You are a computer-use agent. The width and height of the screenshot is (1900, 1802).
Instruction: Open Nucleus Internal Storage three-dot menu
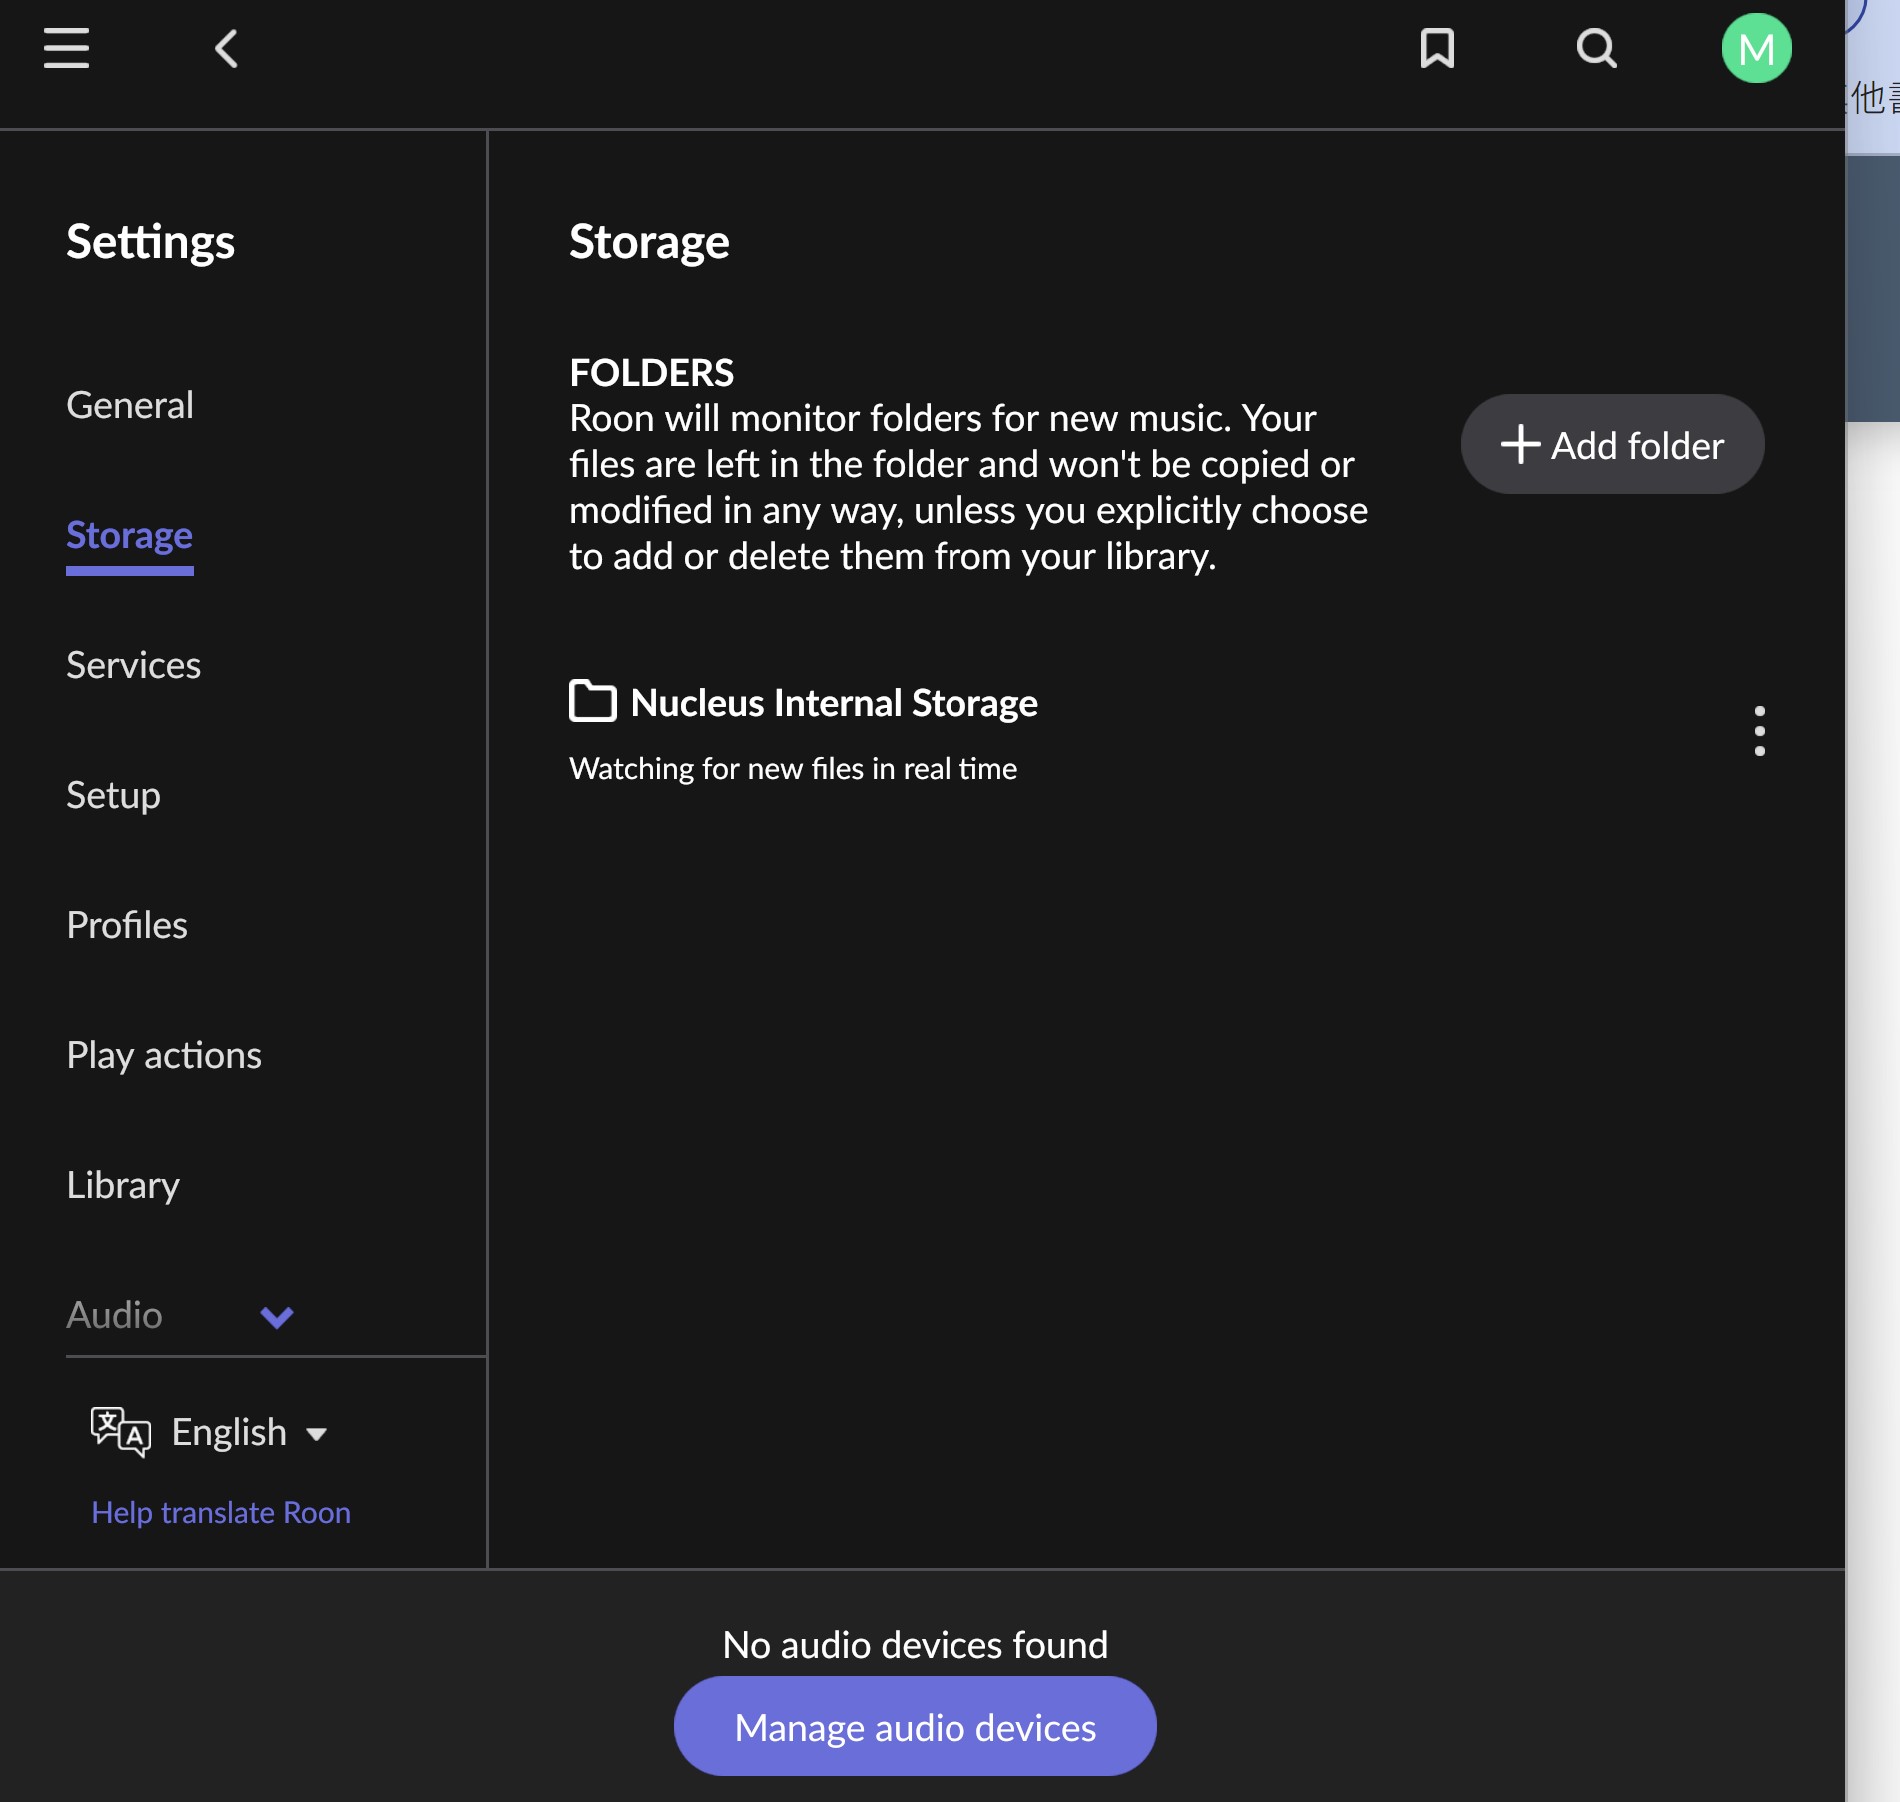click(1760, 731)
